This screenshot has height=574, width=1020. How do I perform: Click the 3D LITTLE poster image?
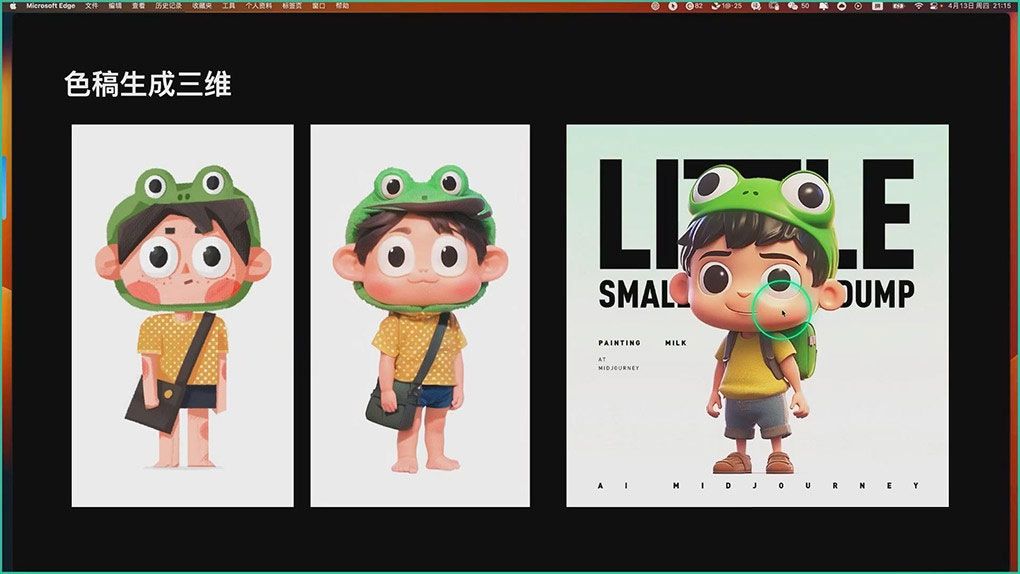click(x=757, y=315)
